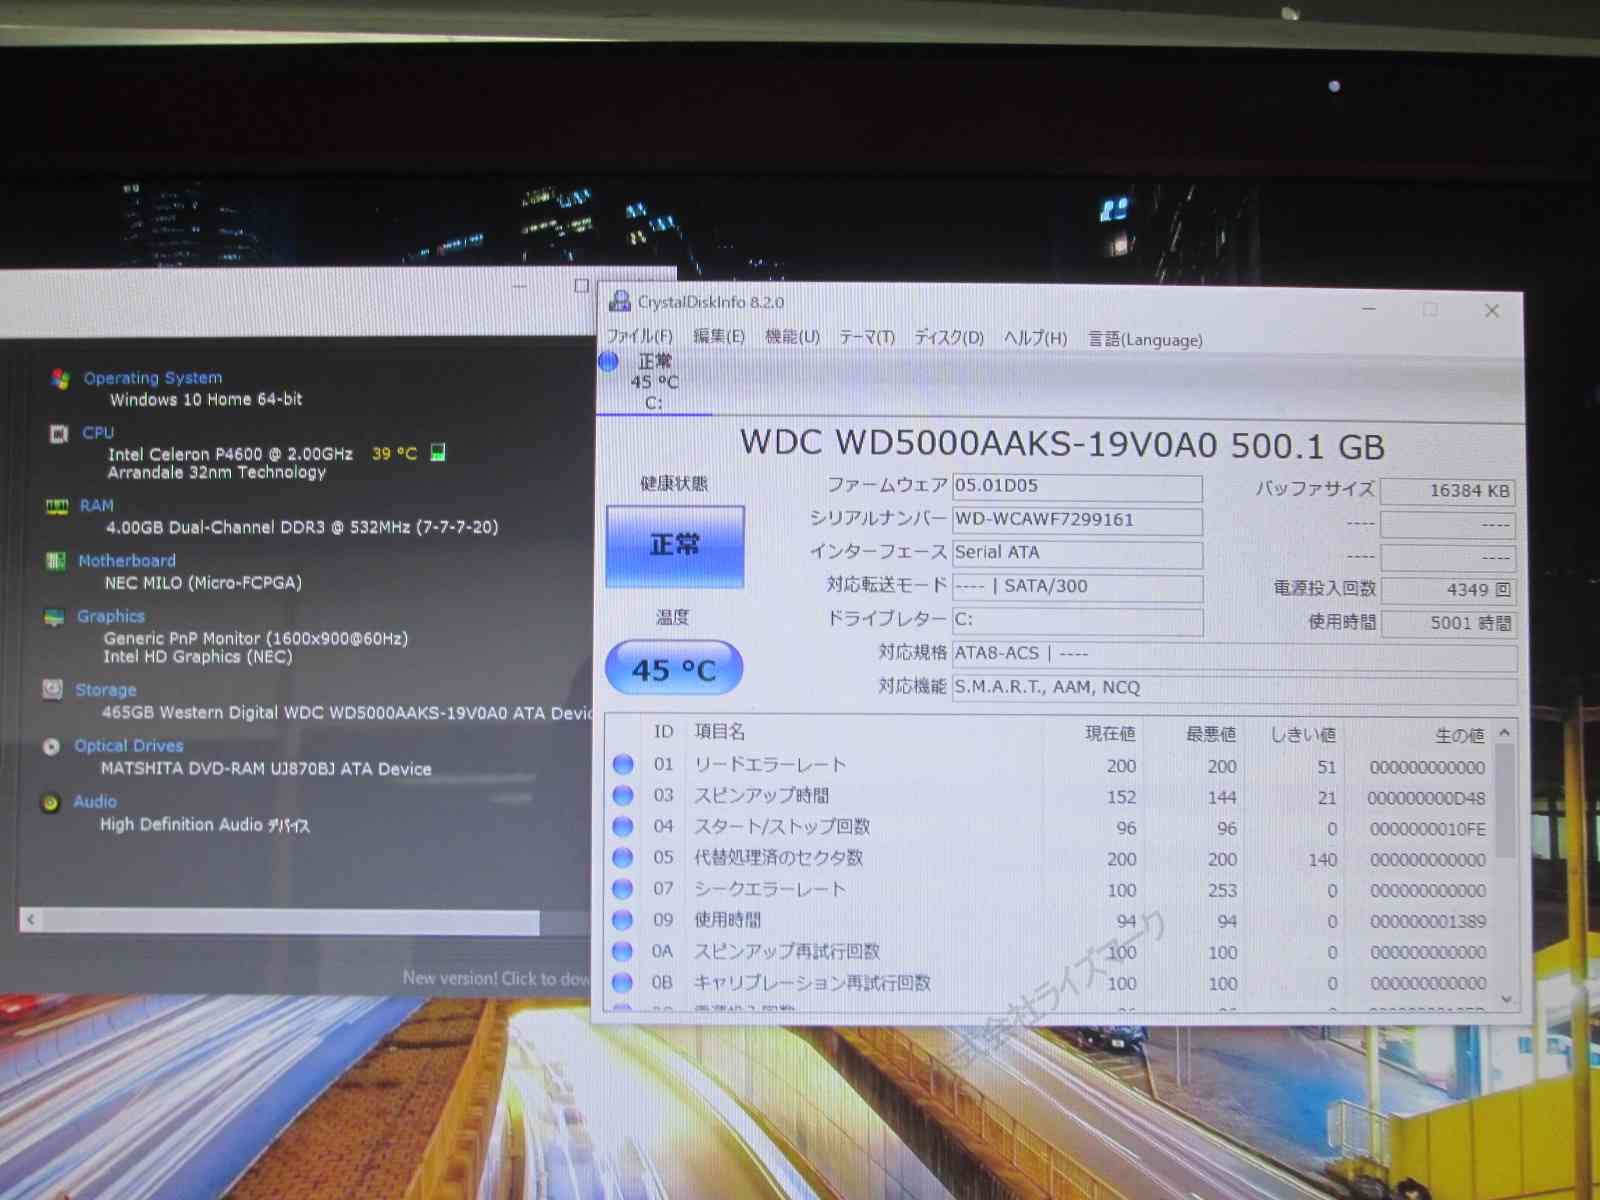This screenshot has height=1200, width=1600.
Task: Click the Audio speaker icon
Action: click(51, 802)
